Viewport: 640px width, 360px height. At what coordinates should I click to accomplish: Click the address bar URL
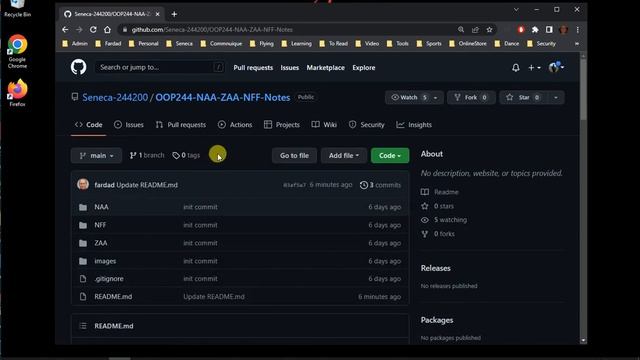click(x=212, y=30)
